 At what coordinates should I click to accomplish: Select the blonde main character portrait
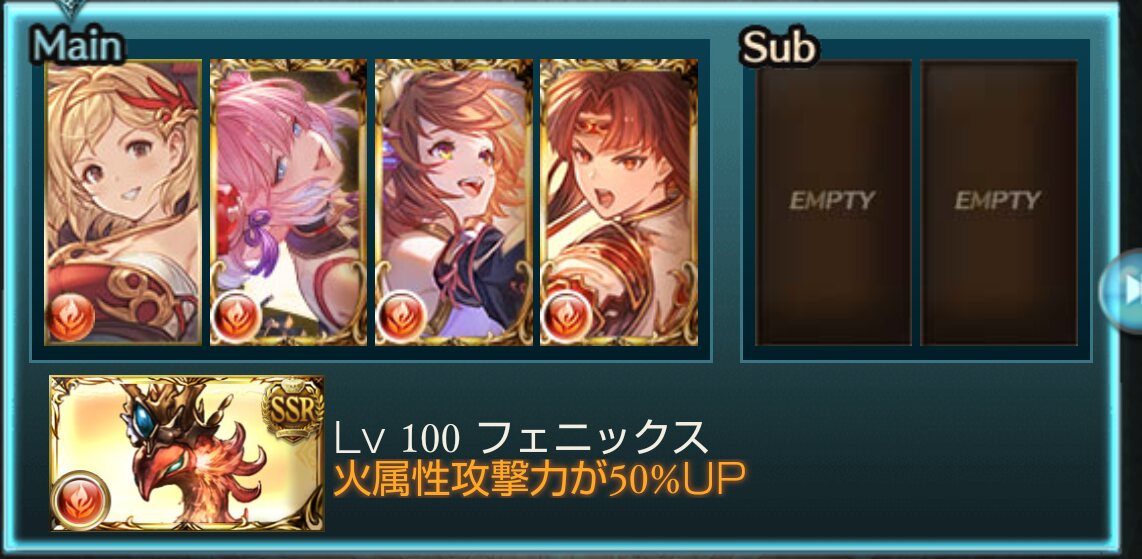(123, 202)
